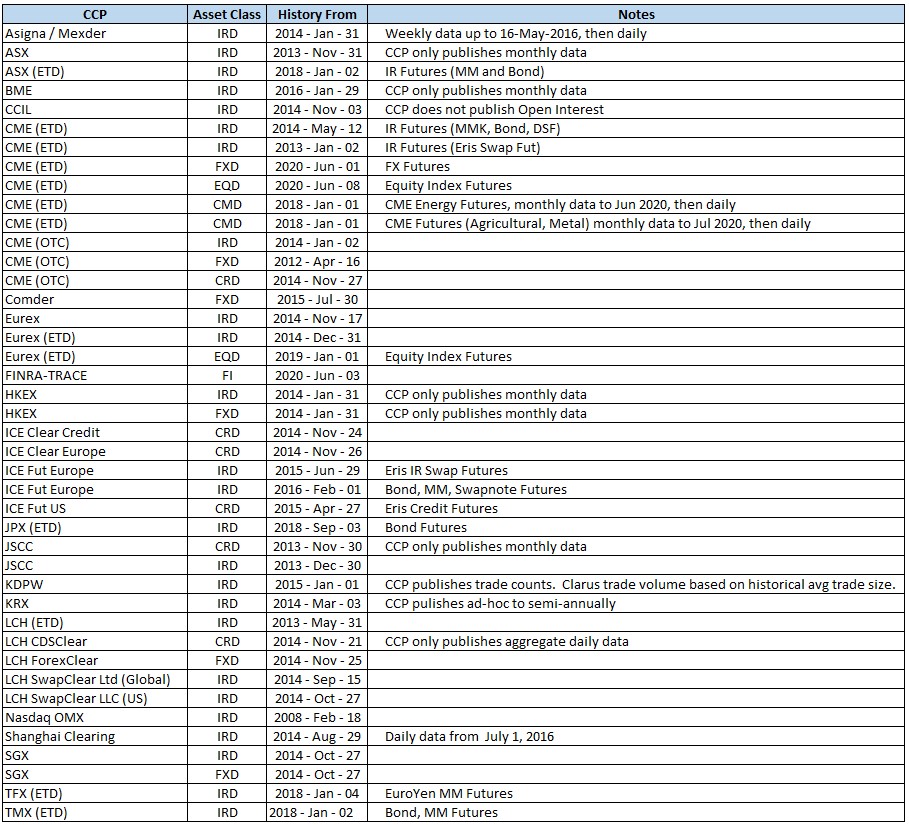Screen dimensions: 909x825
Task: Click the ICE Fut US cell
Action: click(x=94, y=508)
